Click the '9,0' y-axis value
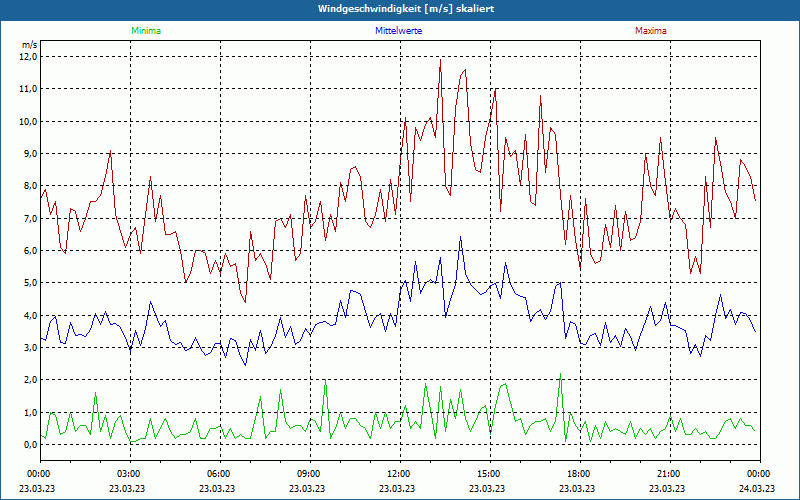 [x=31, y=154]
